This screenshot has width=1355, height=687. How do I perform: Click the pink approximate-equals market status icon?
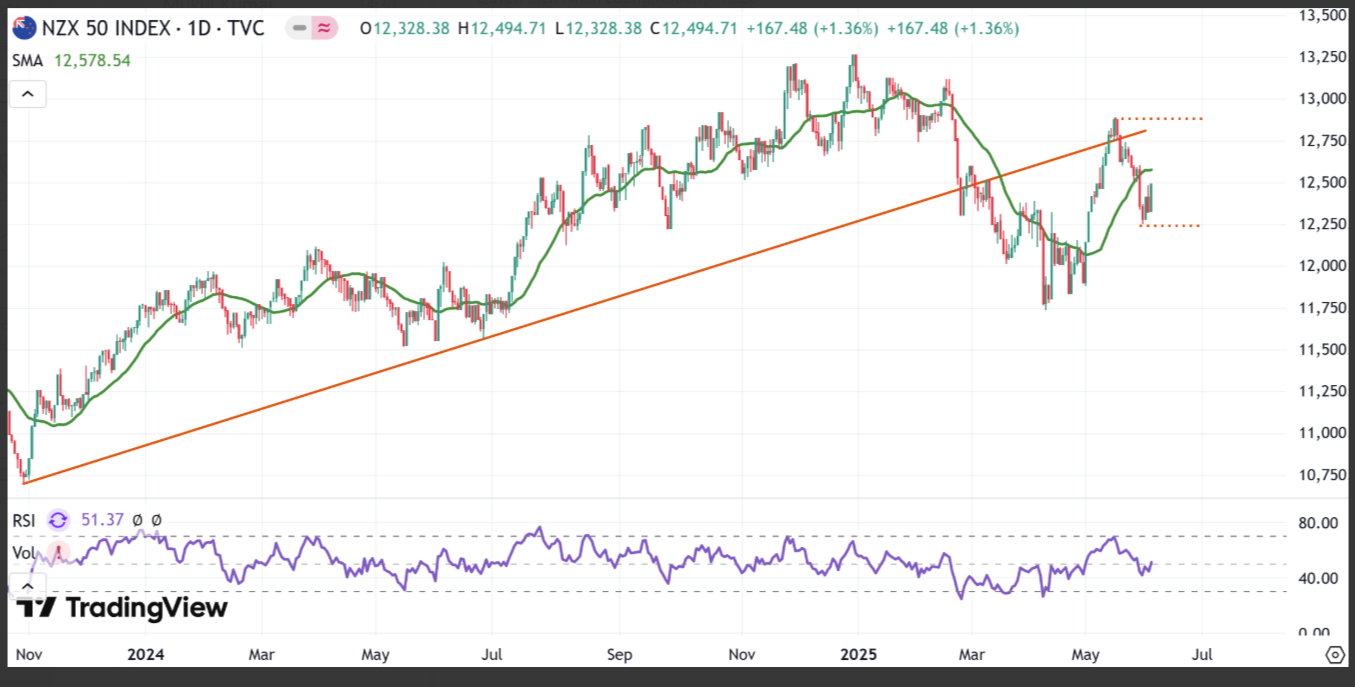pos(324,28)
